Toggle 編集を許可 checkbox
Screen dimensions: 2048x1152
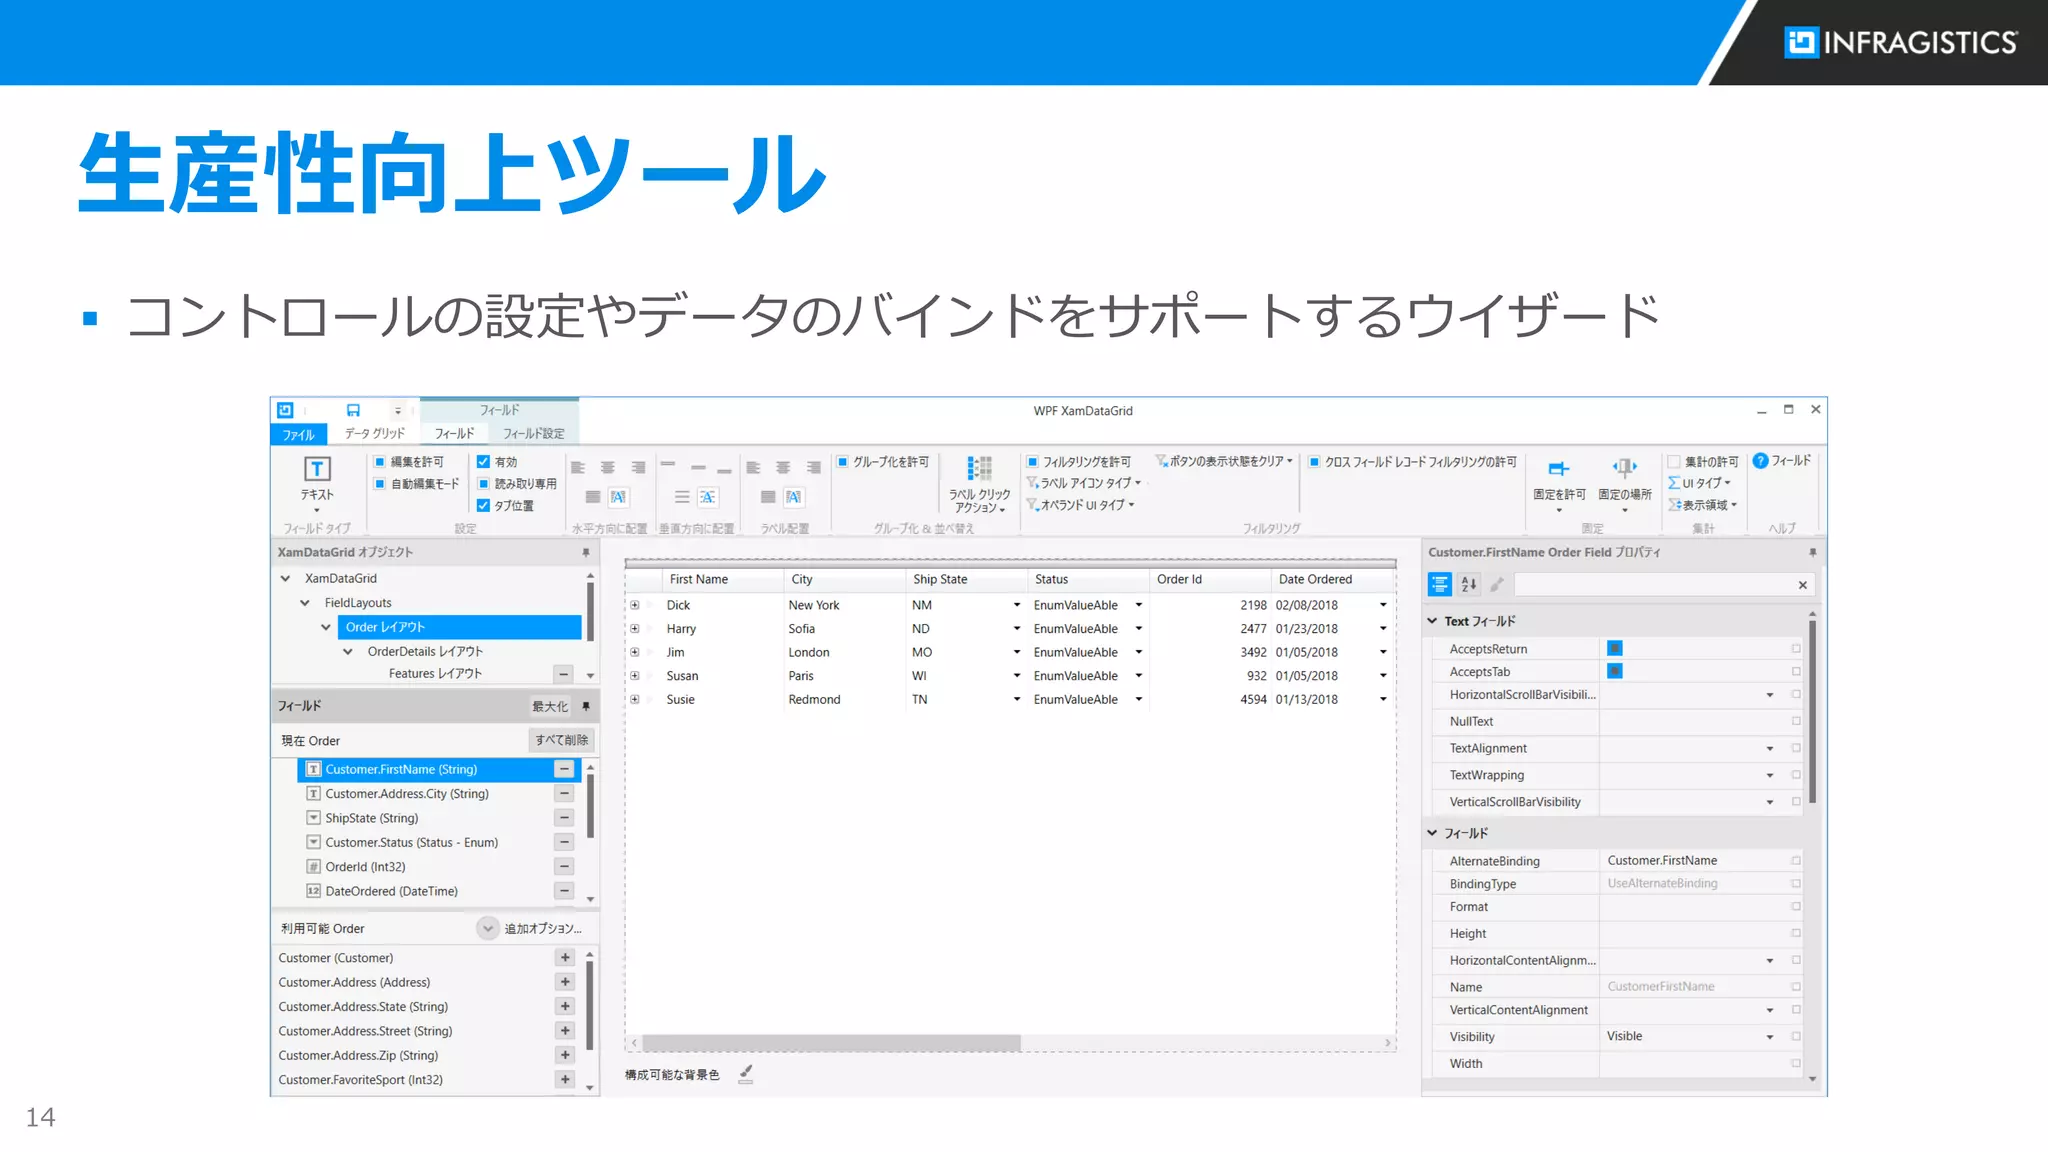380,462
